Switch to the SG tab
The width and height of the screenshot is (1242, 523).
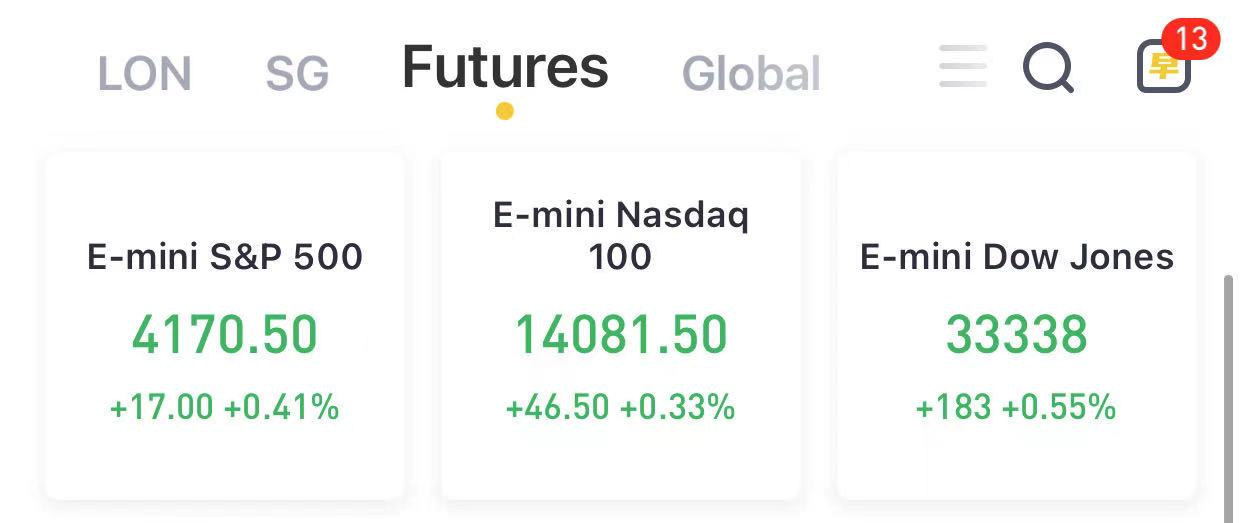297,74
